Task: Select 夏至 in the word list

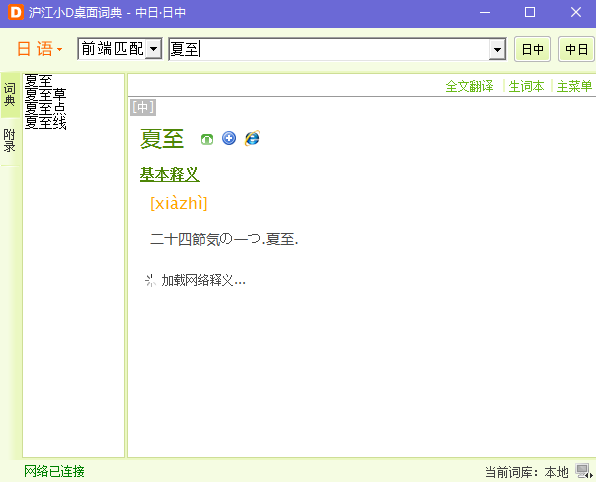Action: pos(38,81)
